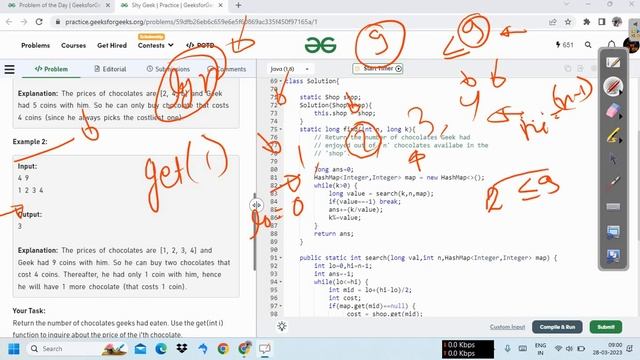
Task: Click the microphone icon in the system tray
Action: 507,349
